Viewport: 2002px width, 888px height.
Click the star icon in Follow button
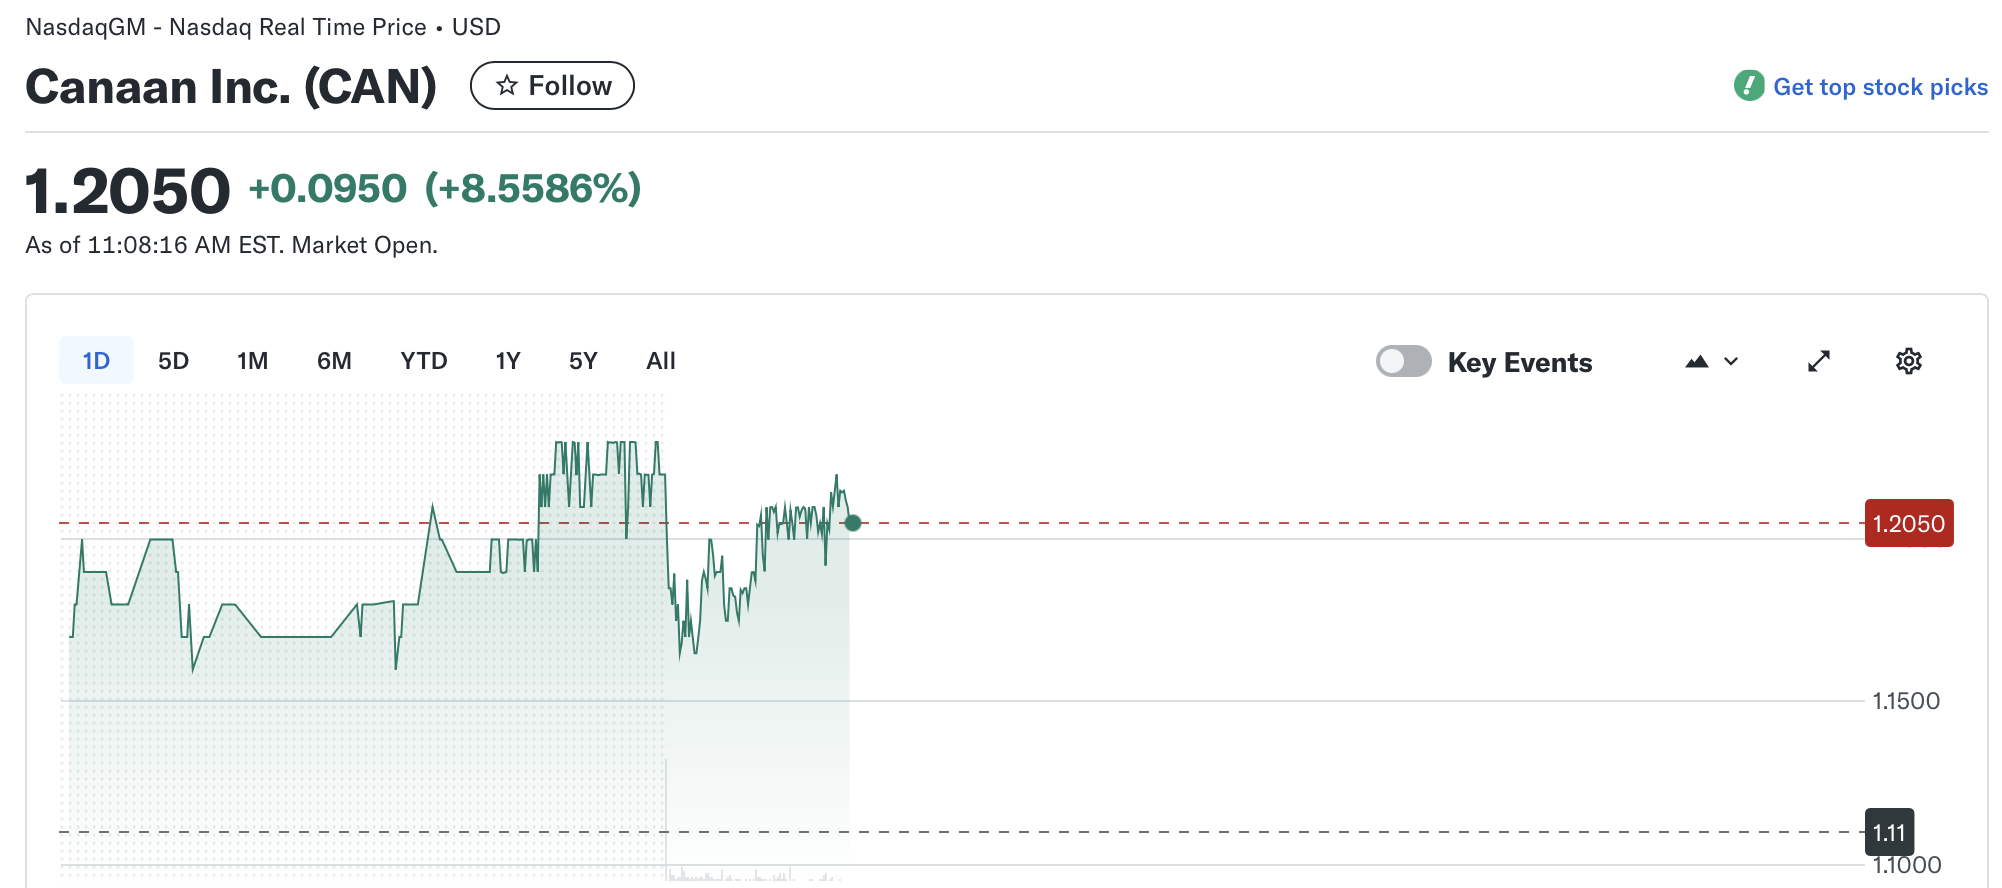coord(507,86)
